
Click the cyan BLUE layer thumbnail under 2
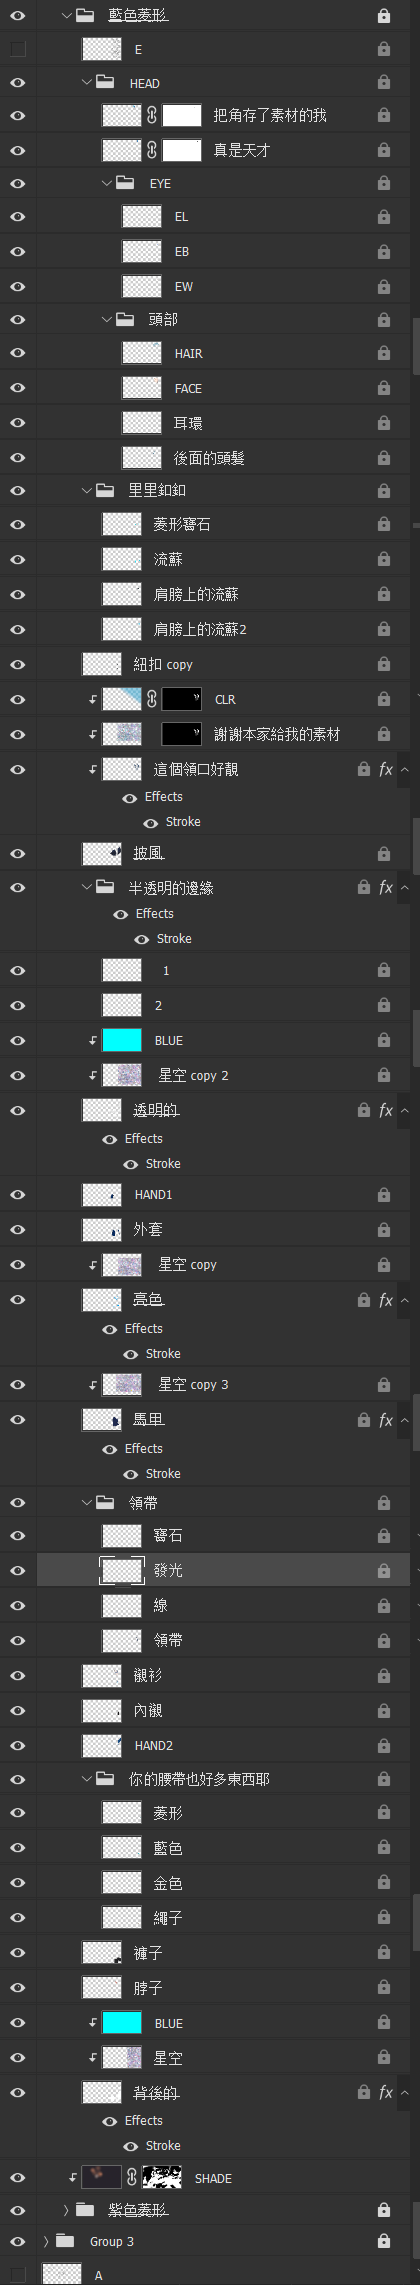[x=122, y=1040]
